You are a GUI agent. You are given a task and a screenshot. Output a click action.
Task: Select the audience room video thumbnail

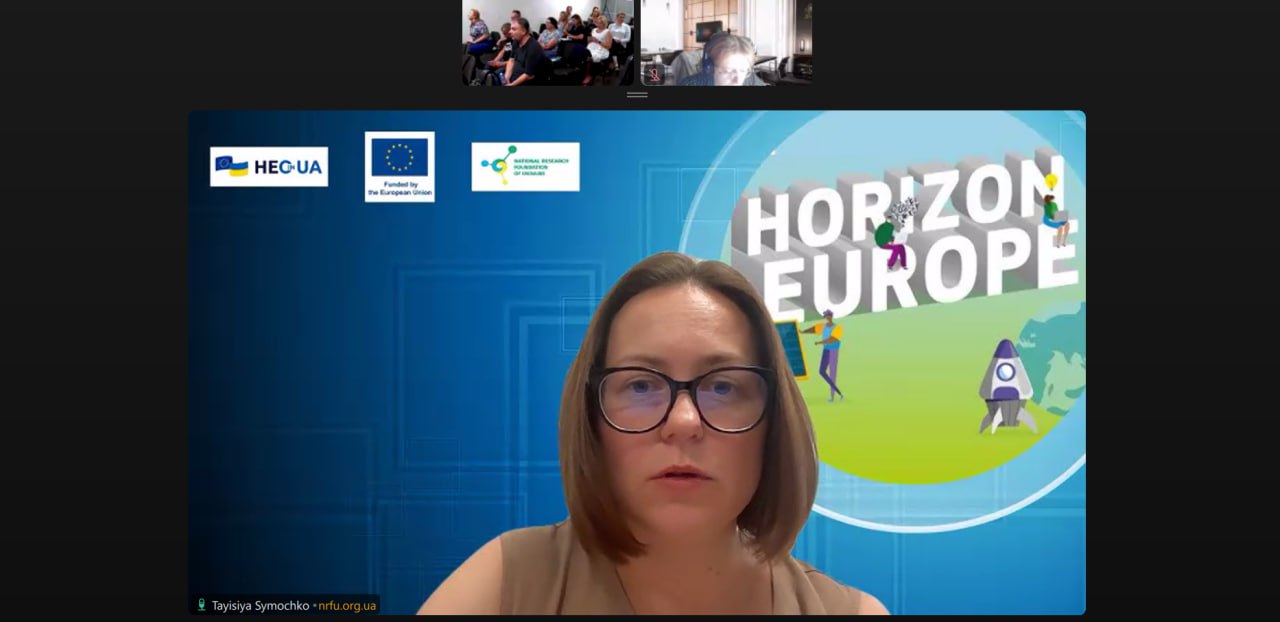point(548,43)
